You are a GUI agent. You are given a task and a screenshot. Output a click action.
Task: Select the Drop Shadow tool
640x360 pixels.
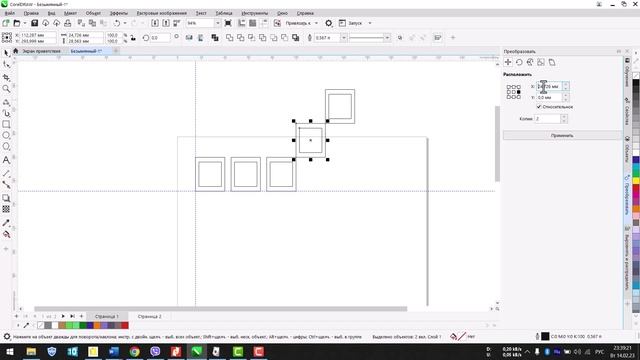click(x=6, y=198)
